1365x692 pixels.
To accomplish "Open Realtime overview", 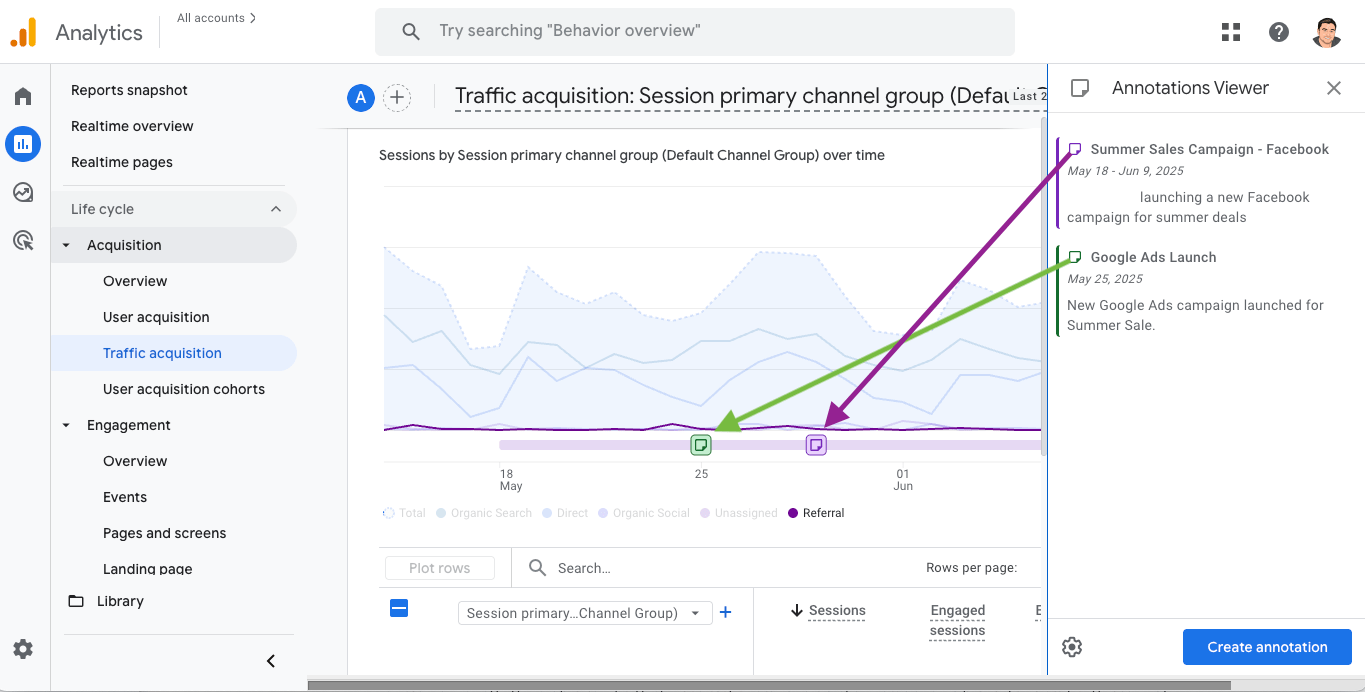I will coord(132,126).
